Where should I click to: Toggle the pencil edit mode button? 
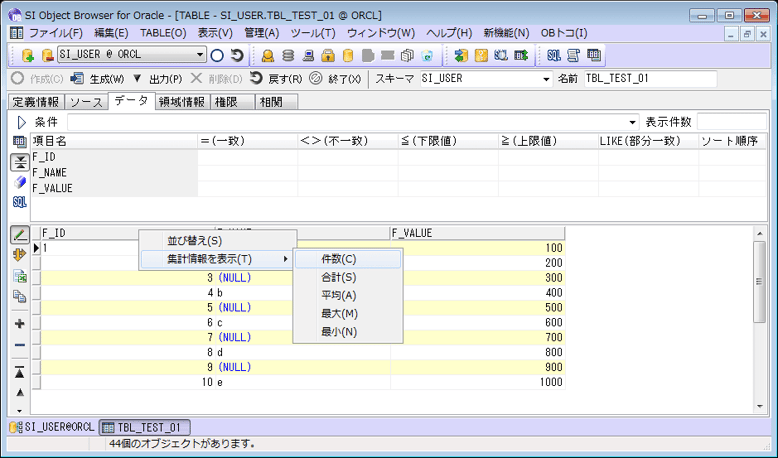click(20, 234)
